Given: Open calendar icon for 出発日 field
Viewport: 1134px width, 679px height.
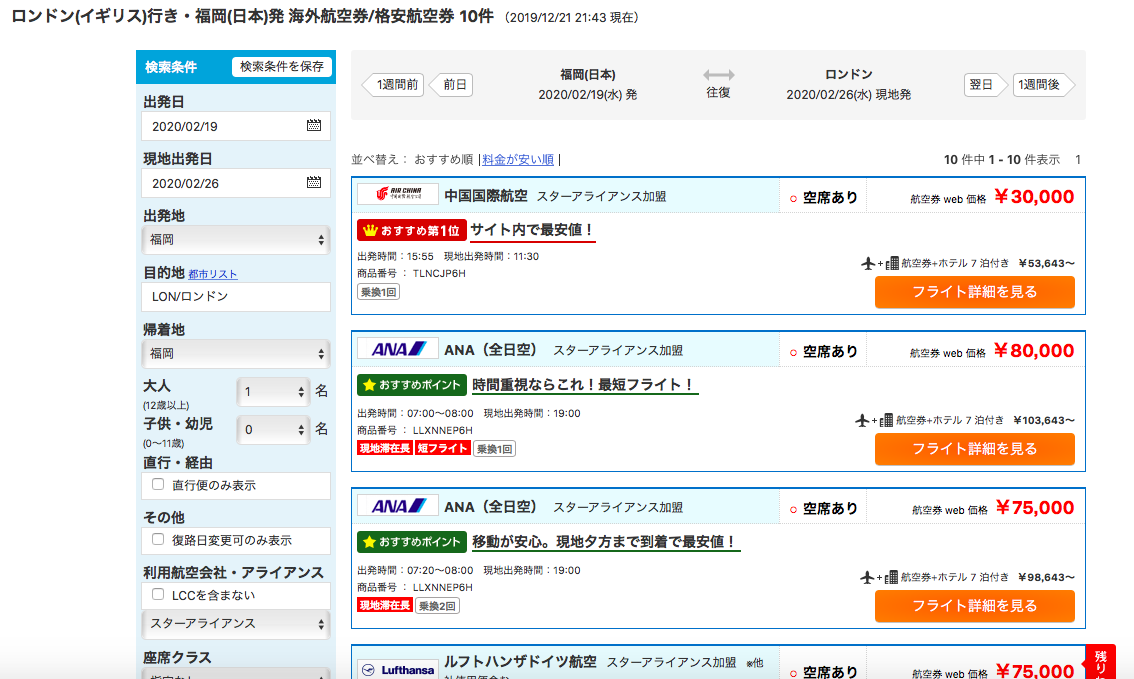Looking at the screenshot, I should [x=314, y=125].
